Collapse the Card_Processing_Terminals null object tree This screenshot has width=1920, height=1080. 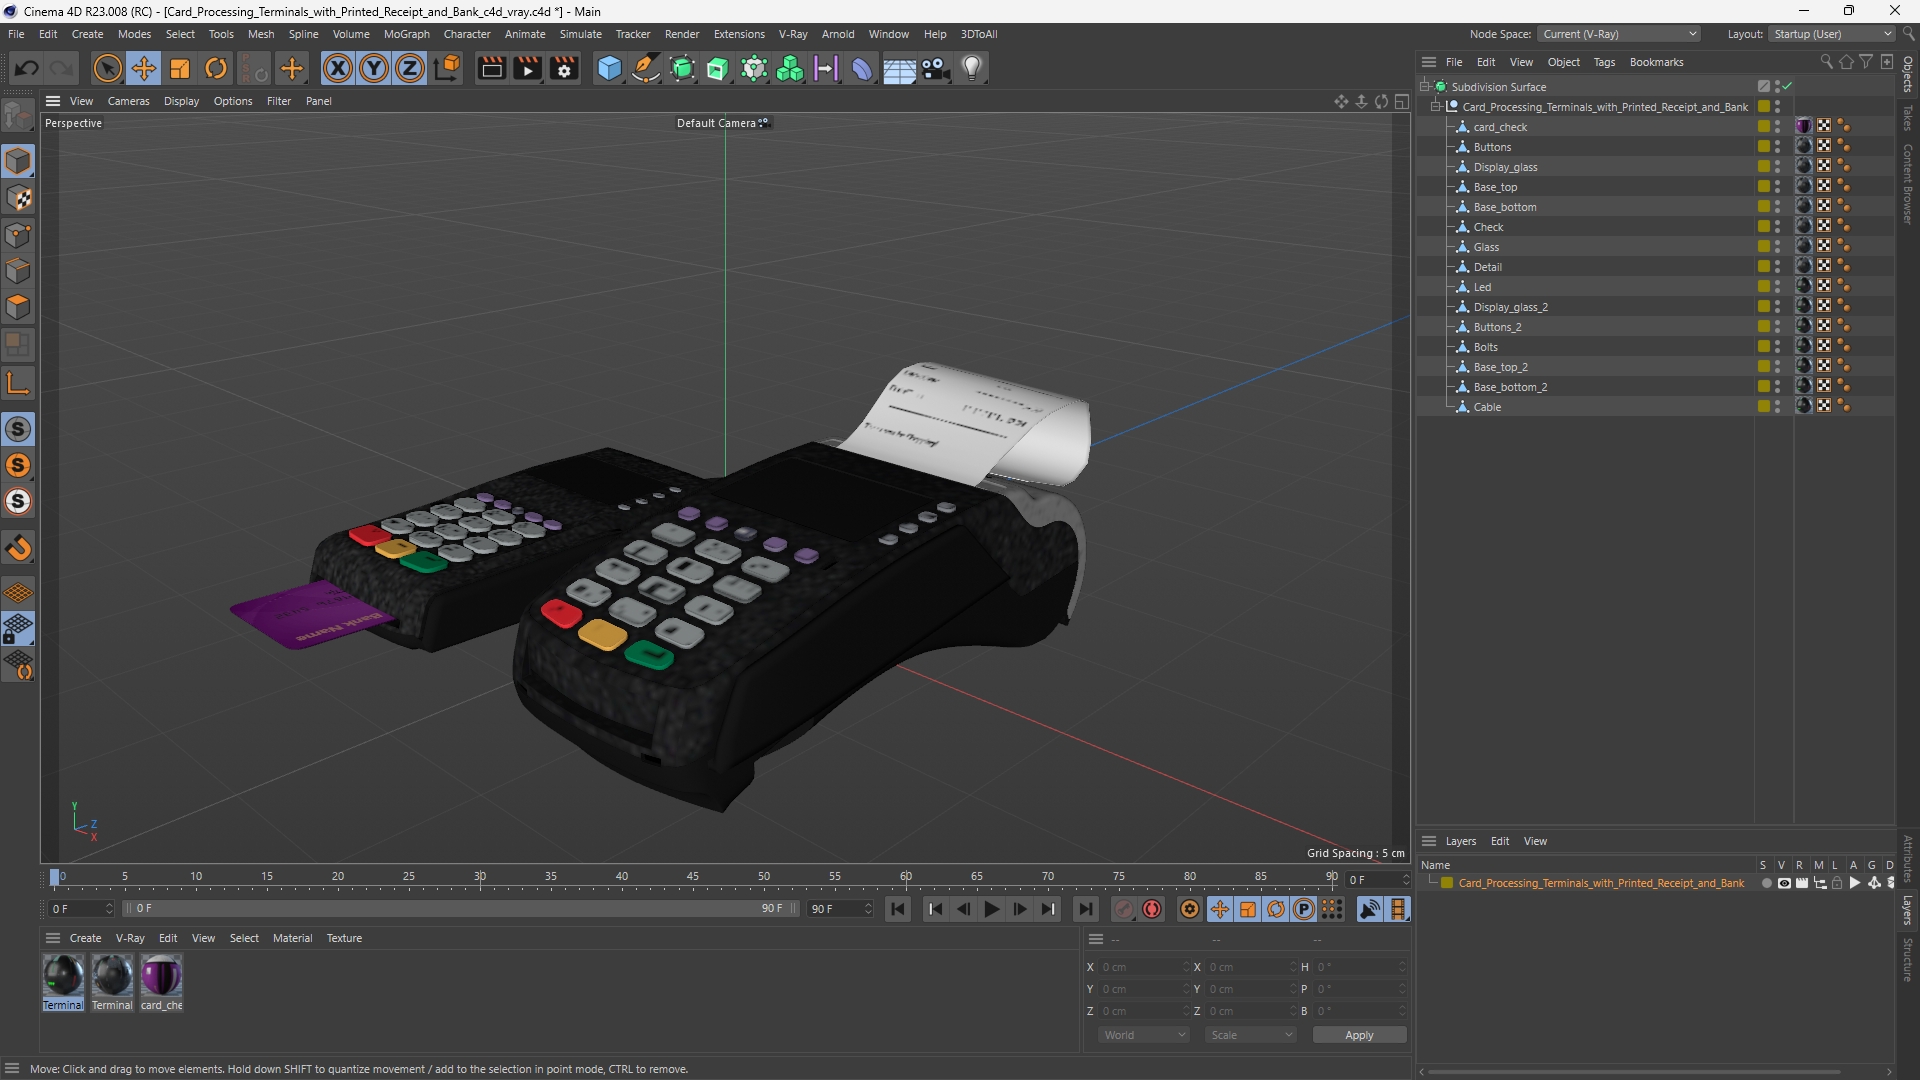[x=1436, y=107]
